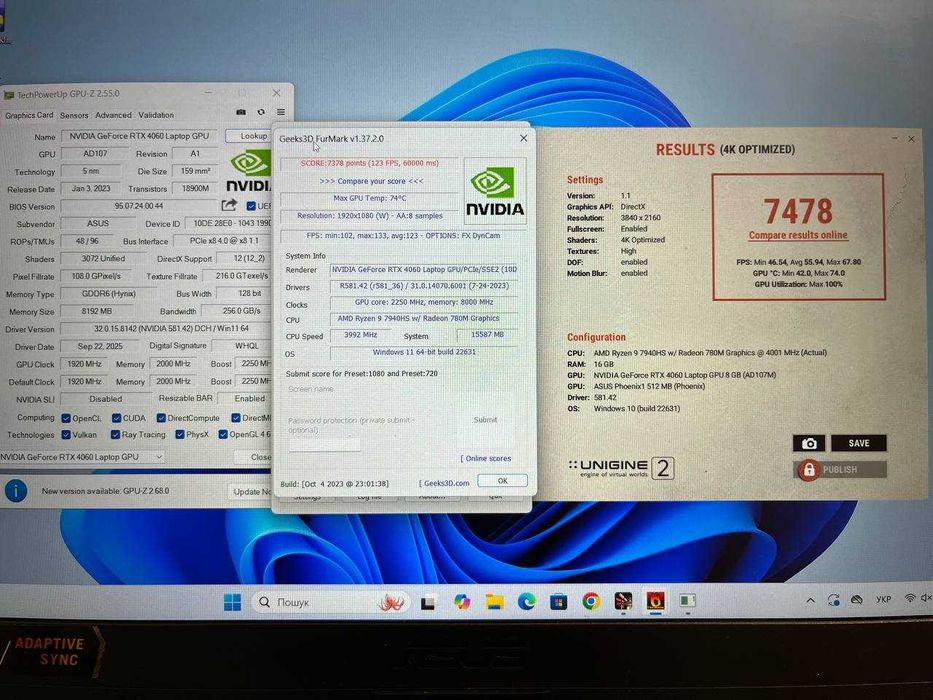Switch to GPU-Z taskbar icon
Viewport: 933px width, 700px height.
click(687, 601)
